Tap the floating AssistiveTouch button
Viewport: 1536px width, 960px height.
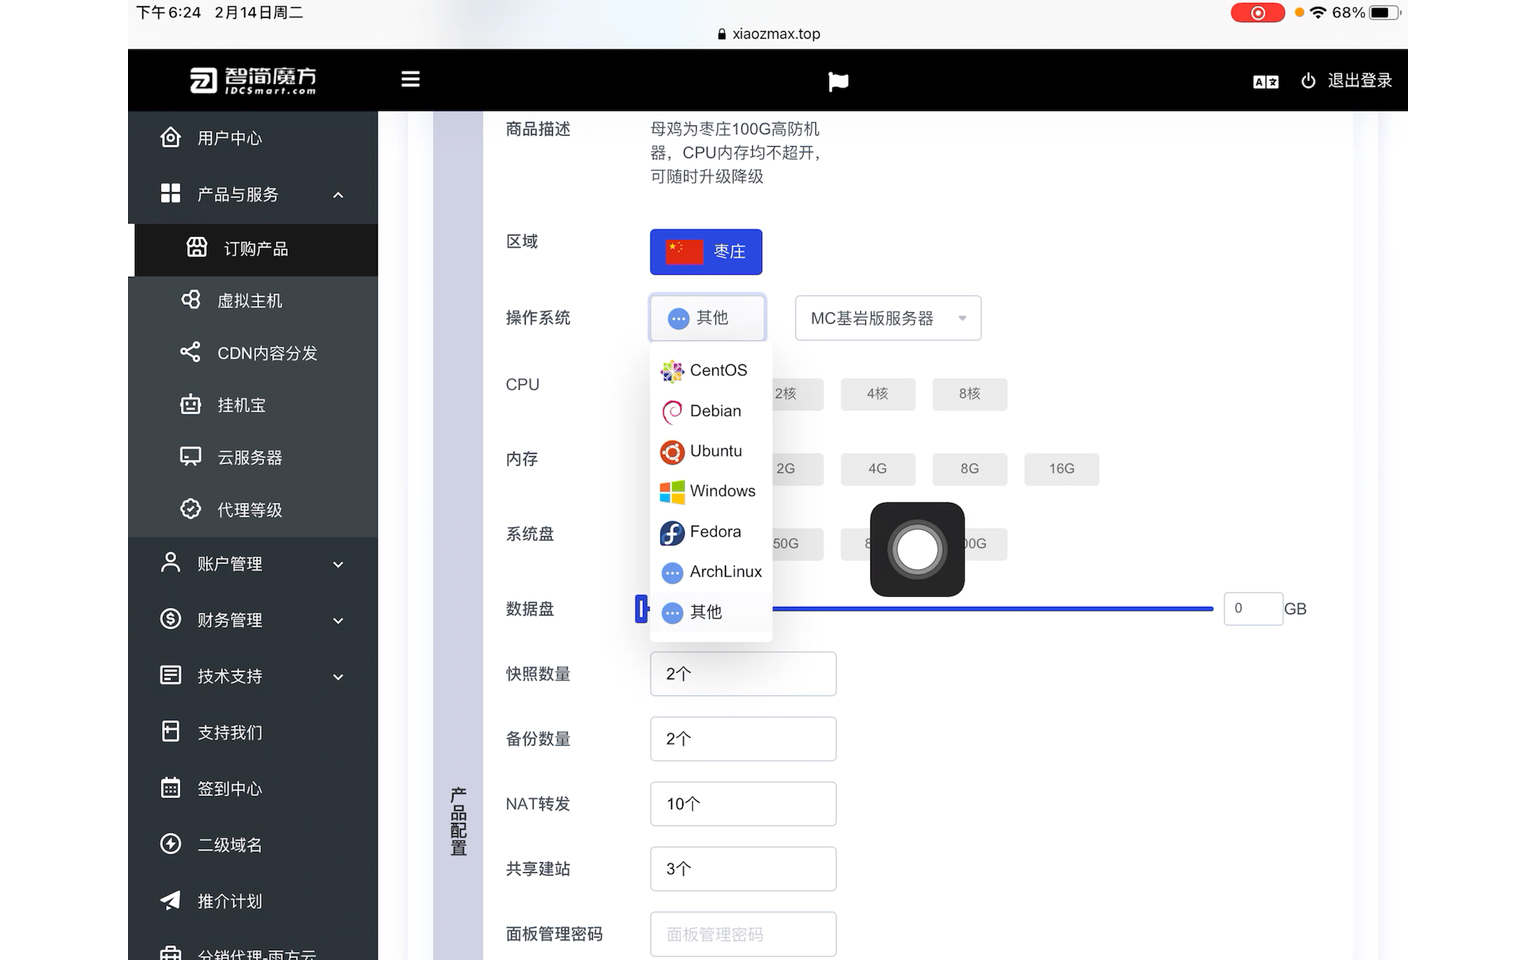point(917,549)
